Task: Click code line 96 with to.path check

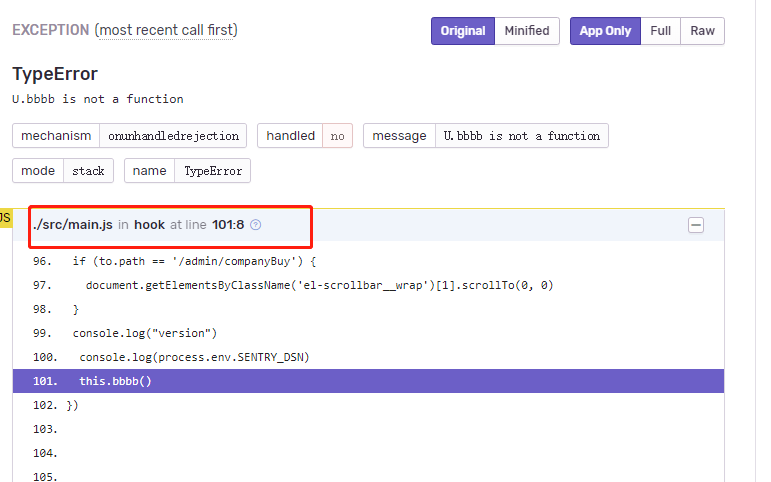Action: (368, 261)
